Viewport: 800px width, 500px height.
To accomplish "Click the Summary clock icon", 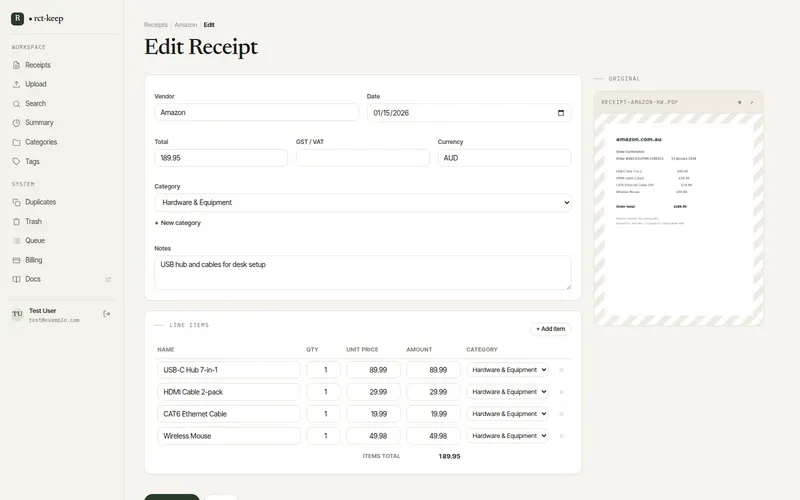I will pyautogui.click(x=16, y=122).
